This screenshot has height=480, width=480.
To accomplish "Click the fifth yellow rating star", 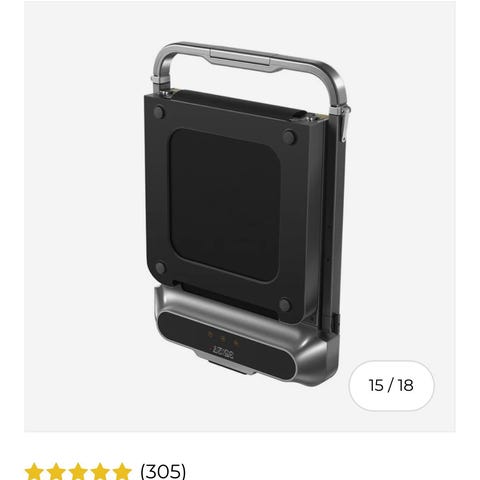I will point(122,471).
